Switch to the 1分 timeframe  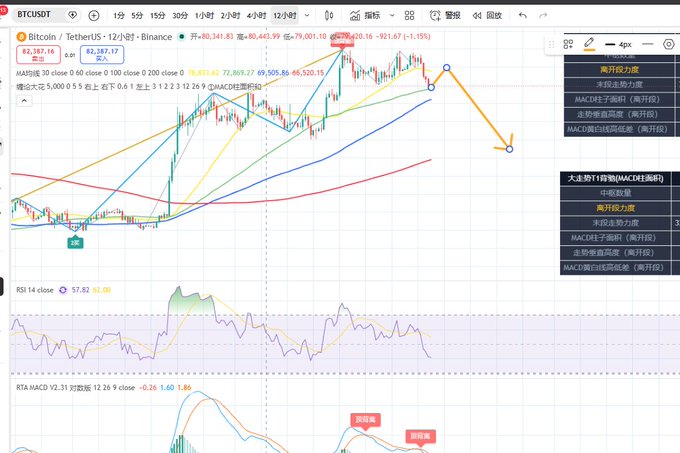(119, 16)
